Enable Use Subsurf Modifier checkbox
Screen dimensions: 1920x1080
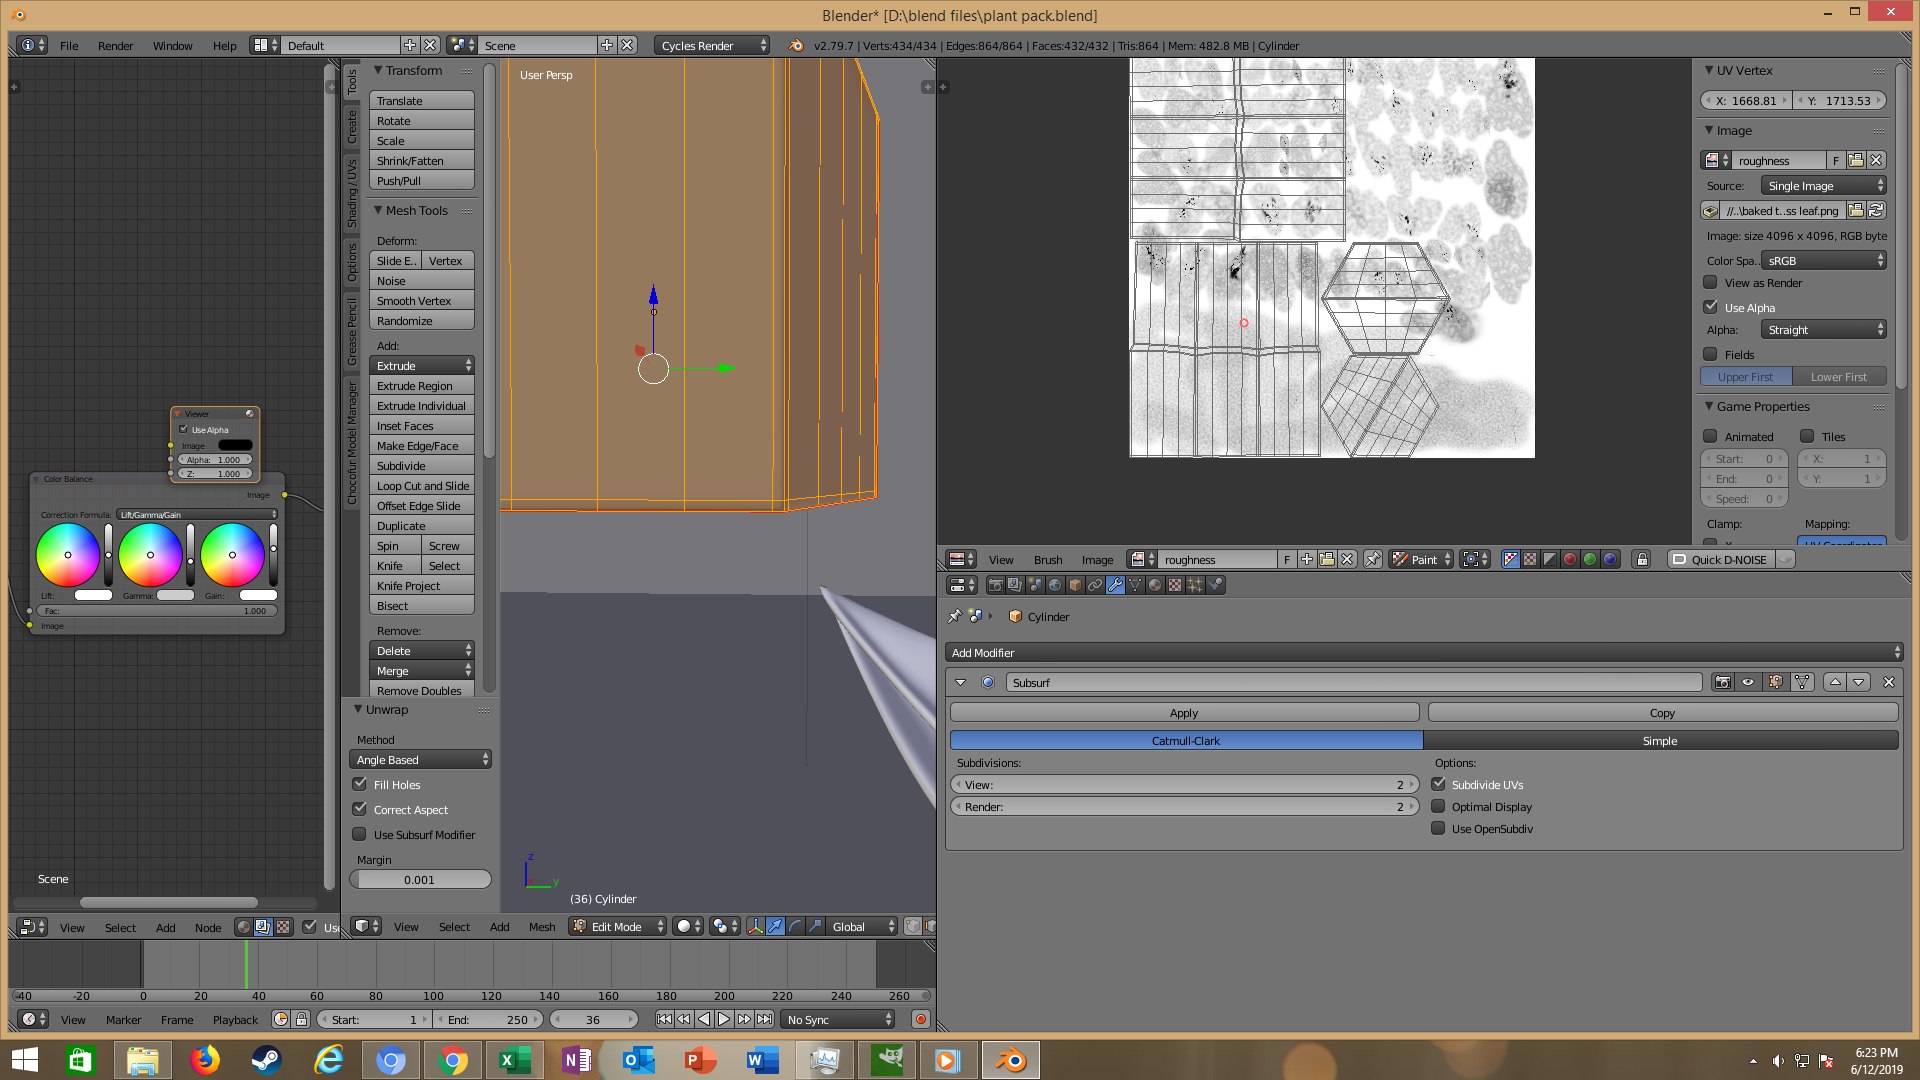[x=360, y=835]
